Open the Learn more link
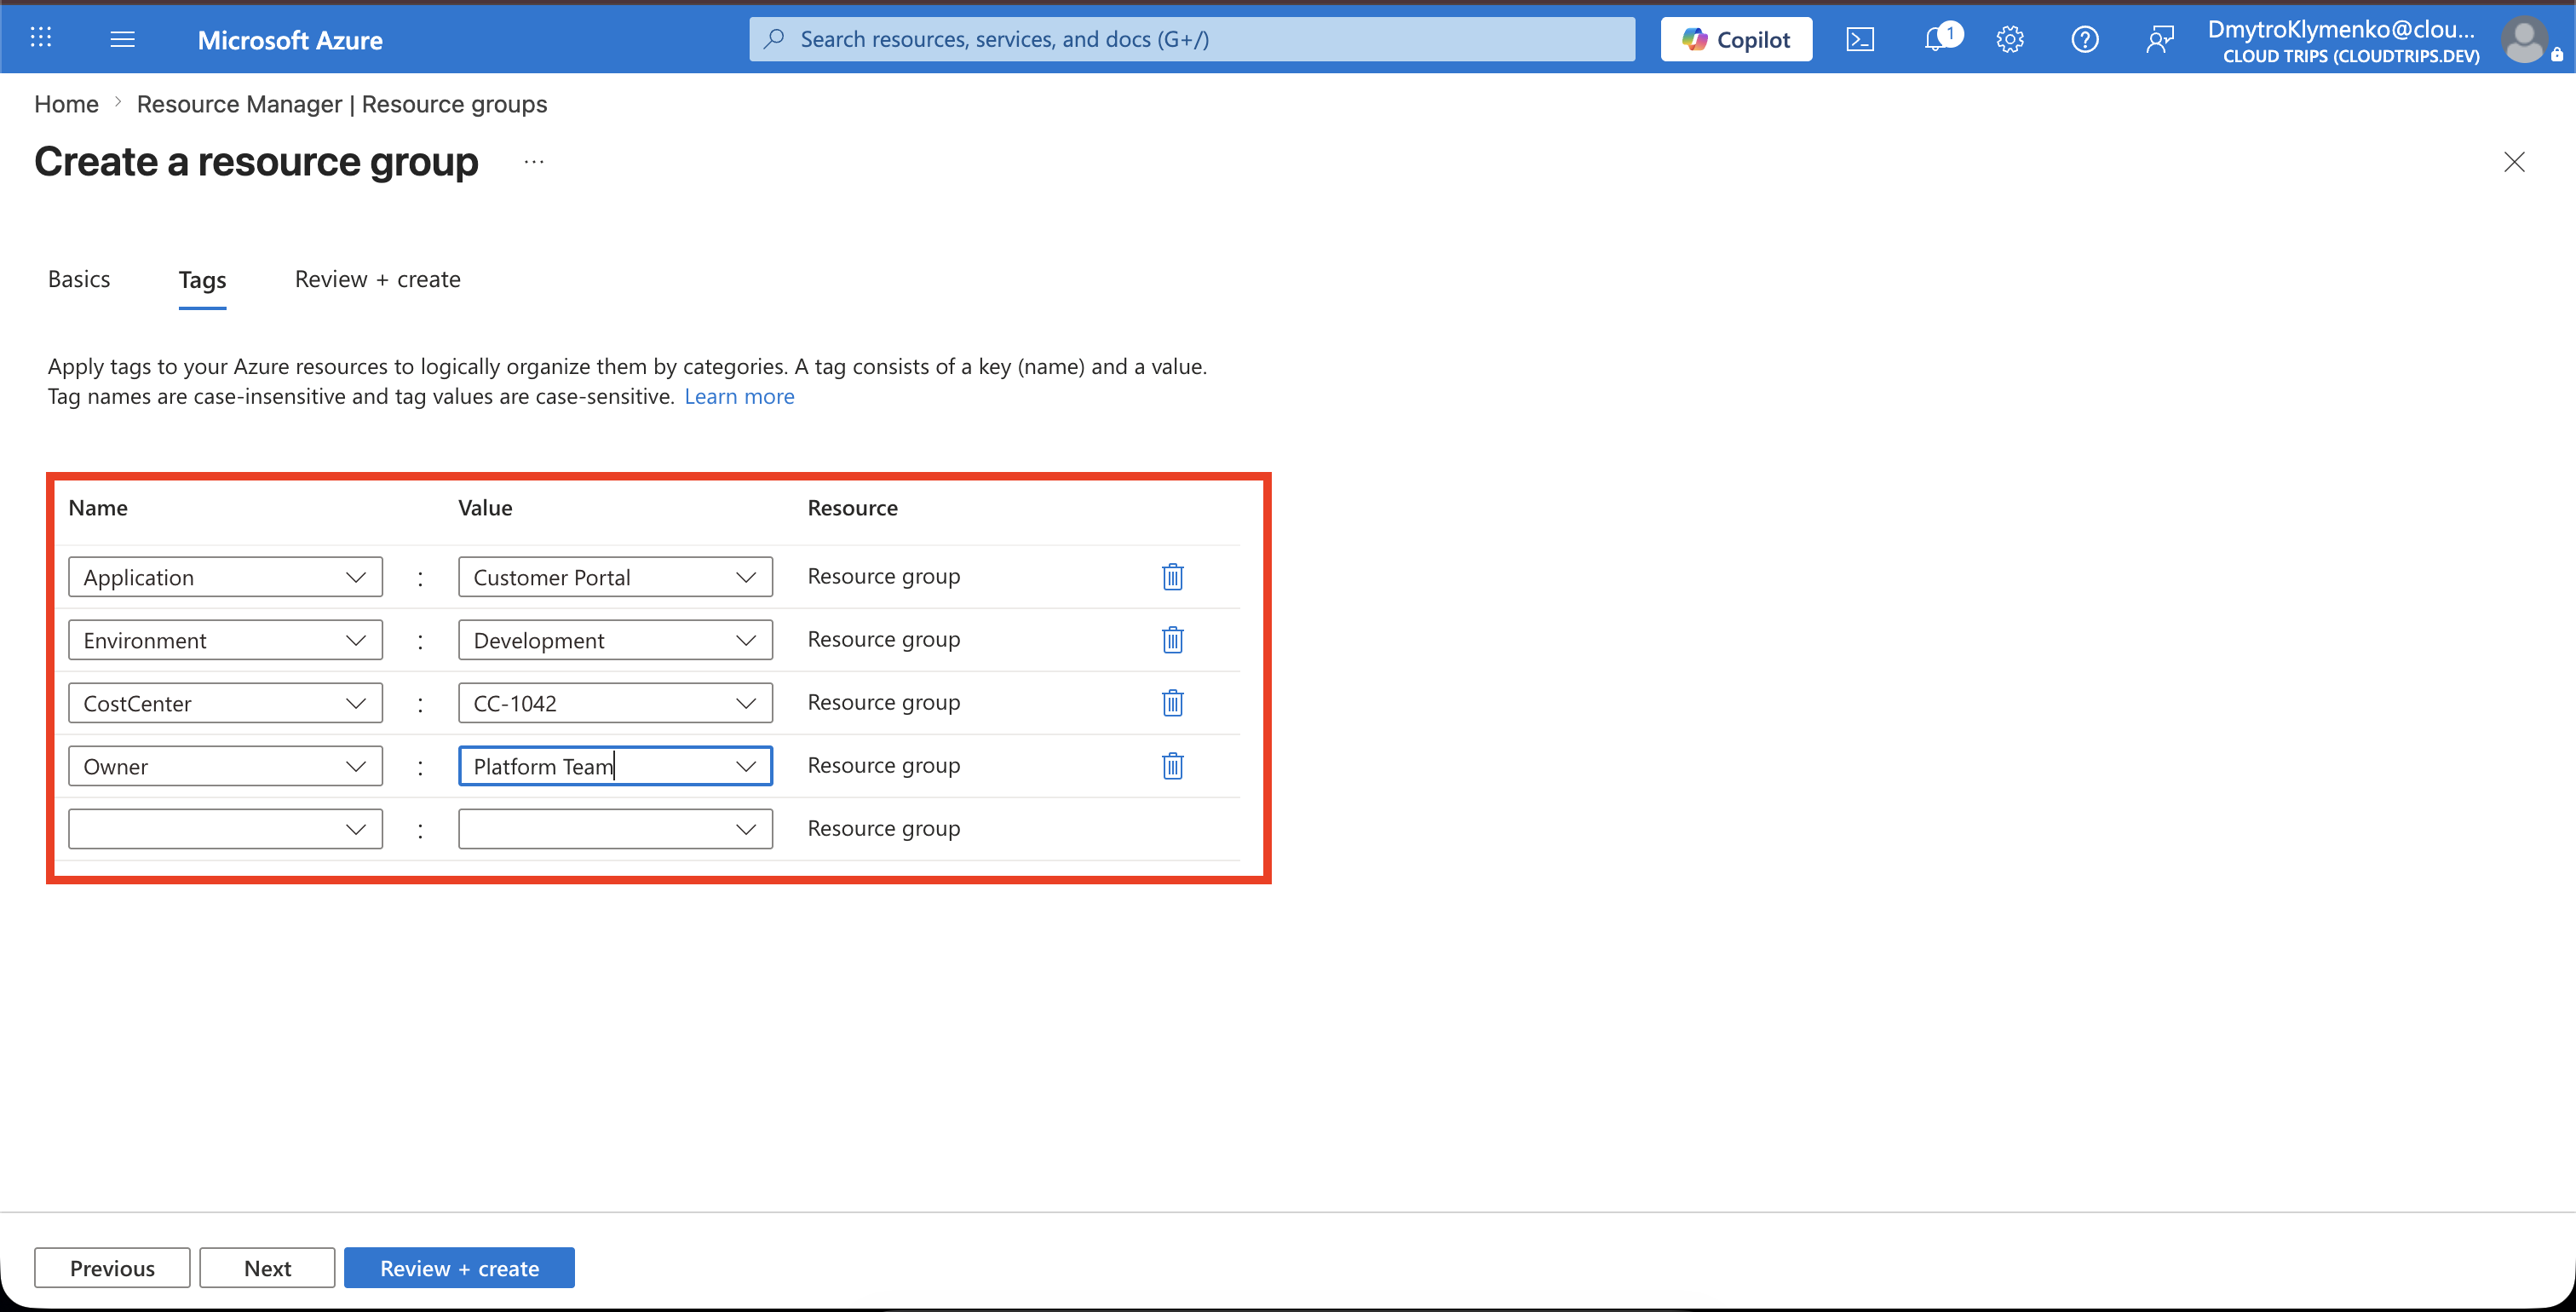Screen dimensions: 2576x1312 (739, 396)
